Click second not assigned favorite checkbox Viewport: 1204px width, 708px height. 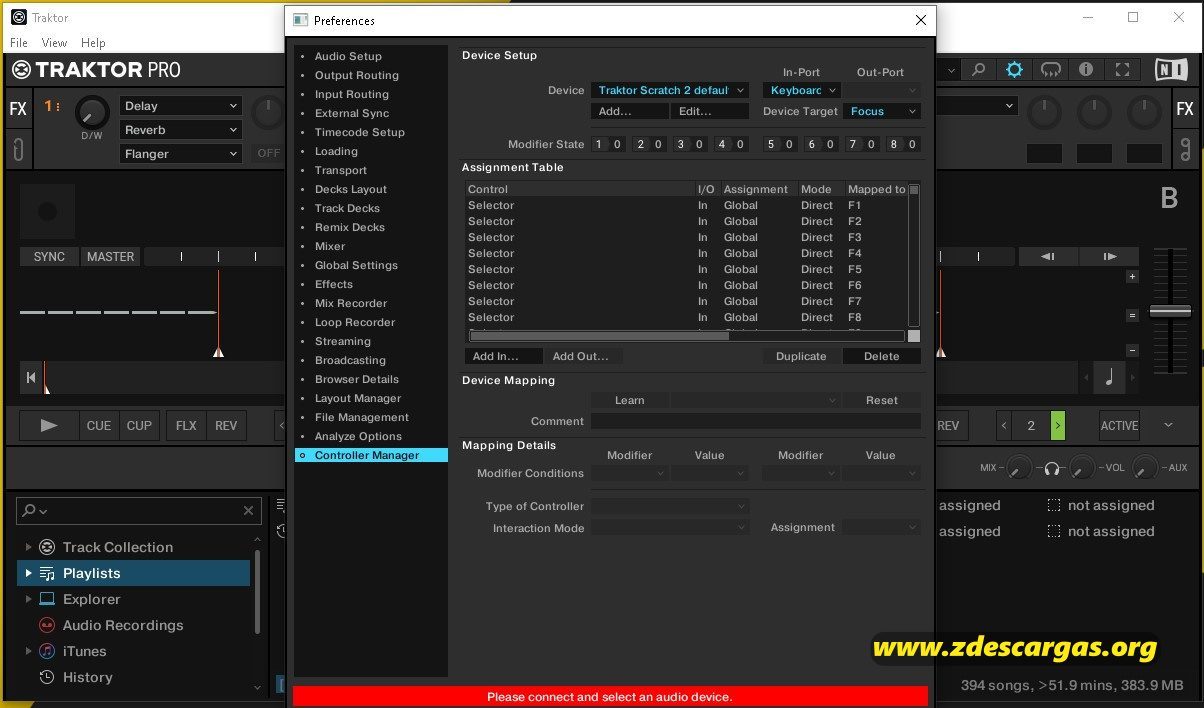tap(1054, 532)
